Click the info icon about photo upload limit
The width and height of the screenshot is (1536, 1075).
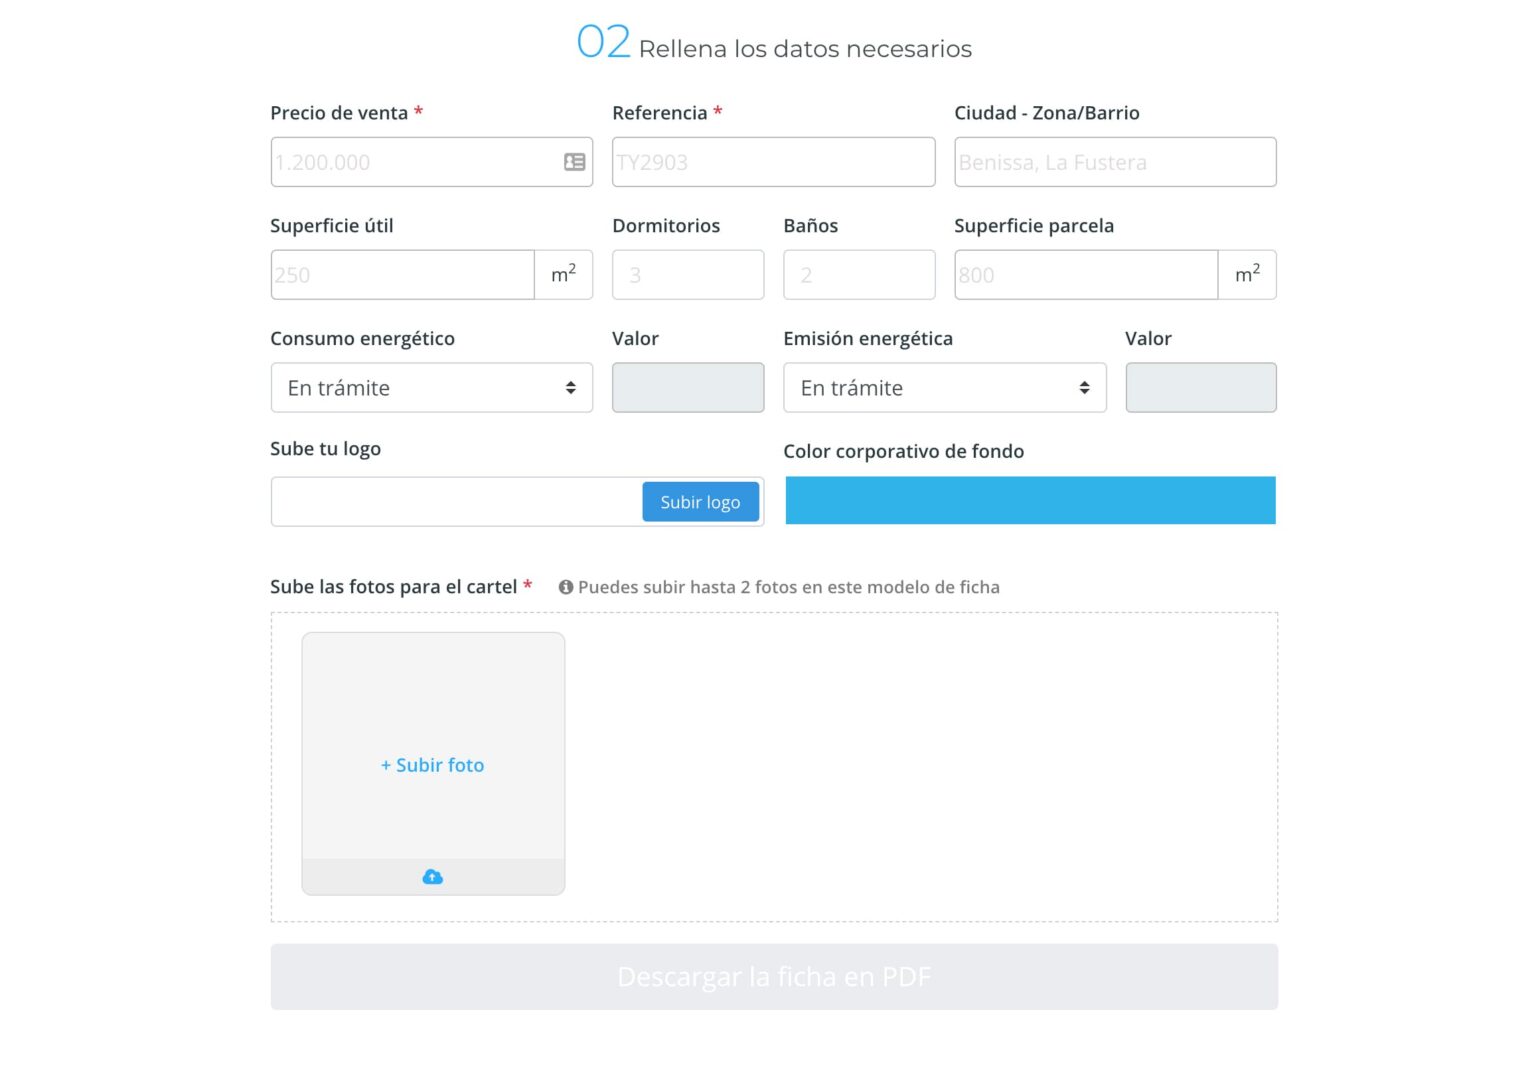(x=567, y=587)
